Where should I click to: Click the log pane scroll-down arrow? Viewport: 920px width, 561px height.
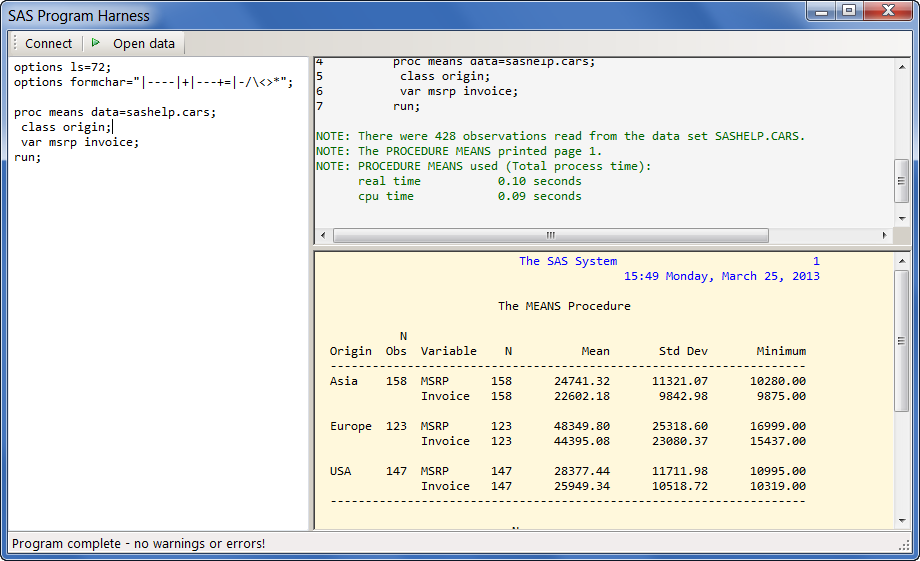(902, 218)
